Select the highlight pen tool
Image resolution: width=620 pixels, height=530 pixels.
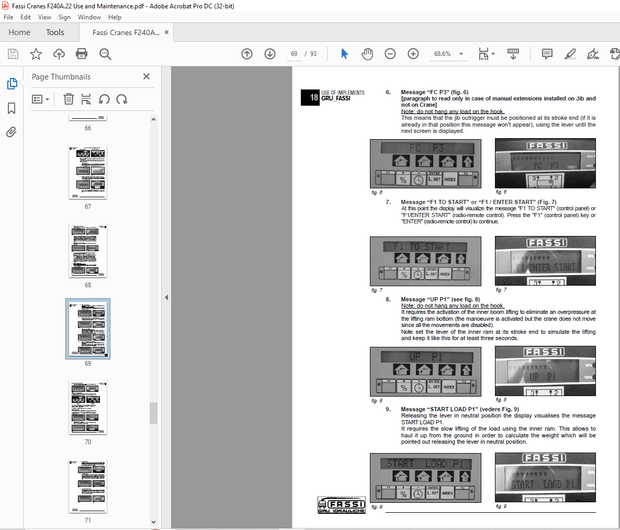(x=570, y=54)
